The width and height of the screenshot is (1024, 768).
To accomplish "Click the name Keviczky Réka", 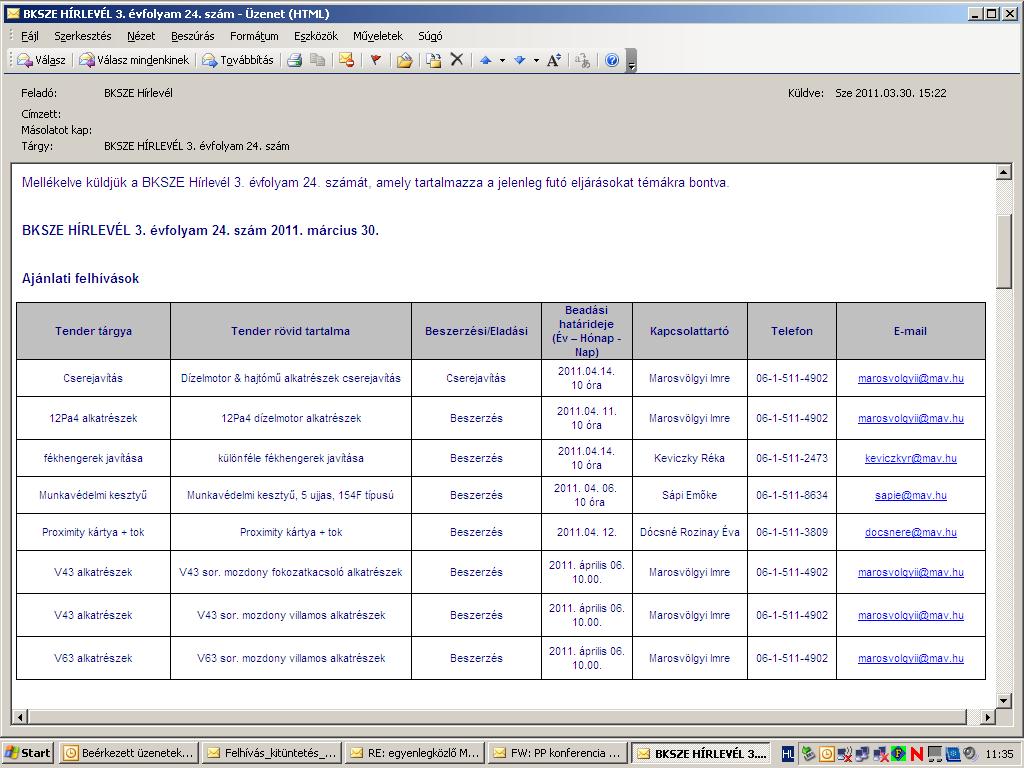I will point(690,458).
